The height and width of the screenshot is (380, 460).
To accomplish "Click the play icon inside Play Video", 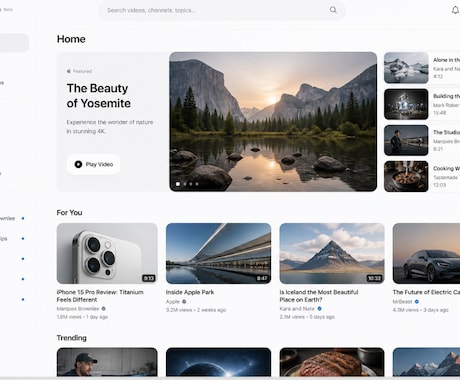I will (x=78, y=164).
